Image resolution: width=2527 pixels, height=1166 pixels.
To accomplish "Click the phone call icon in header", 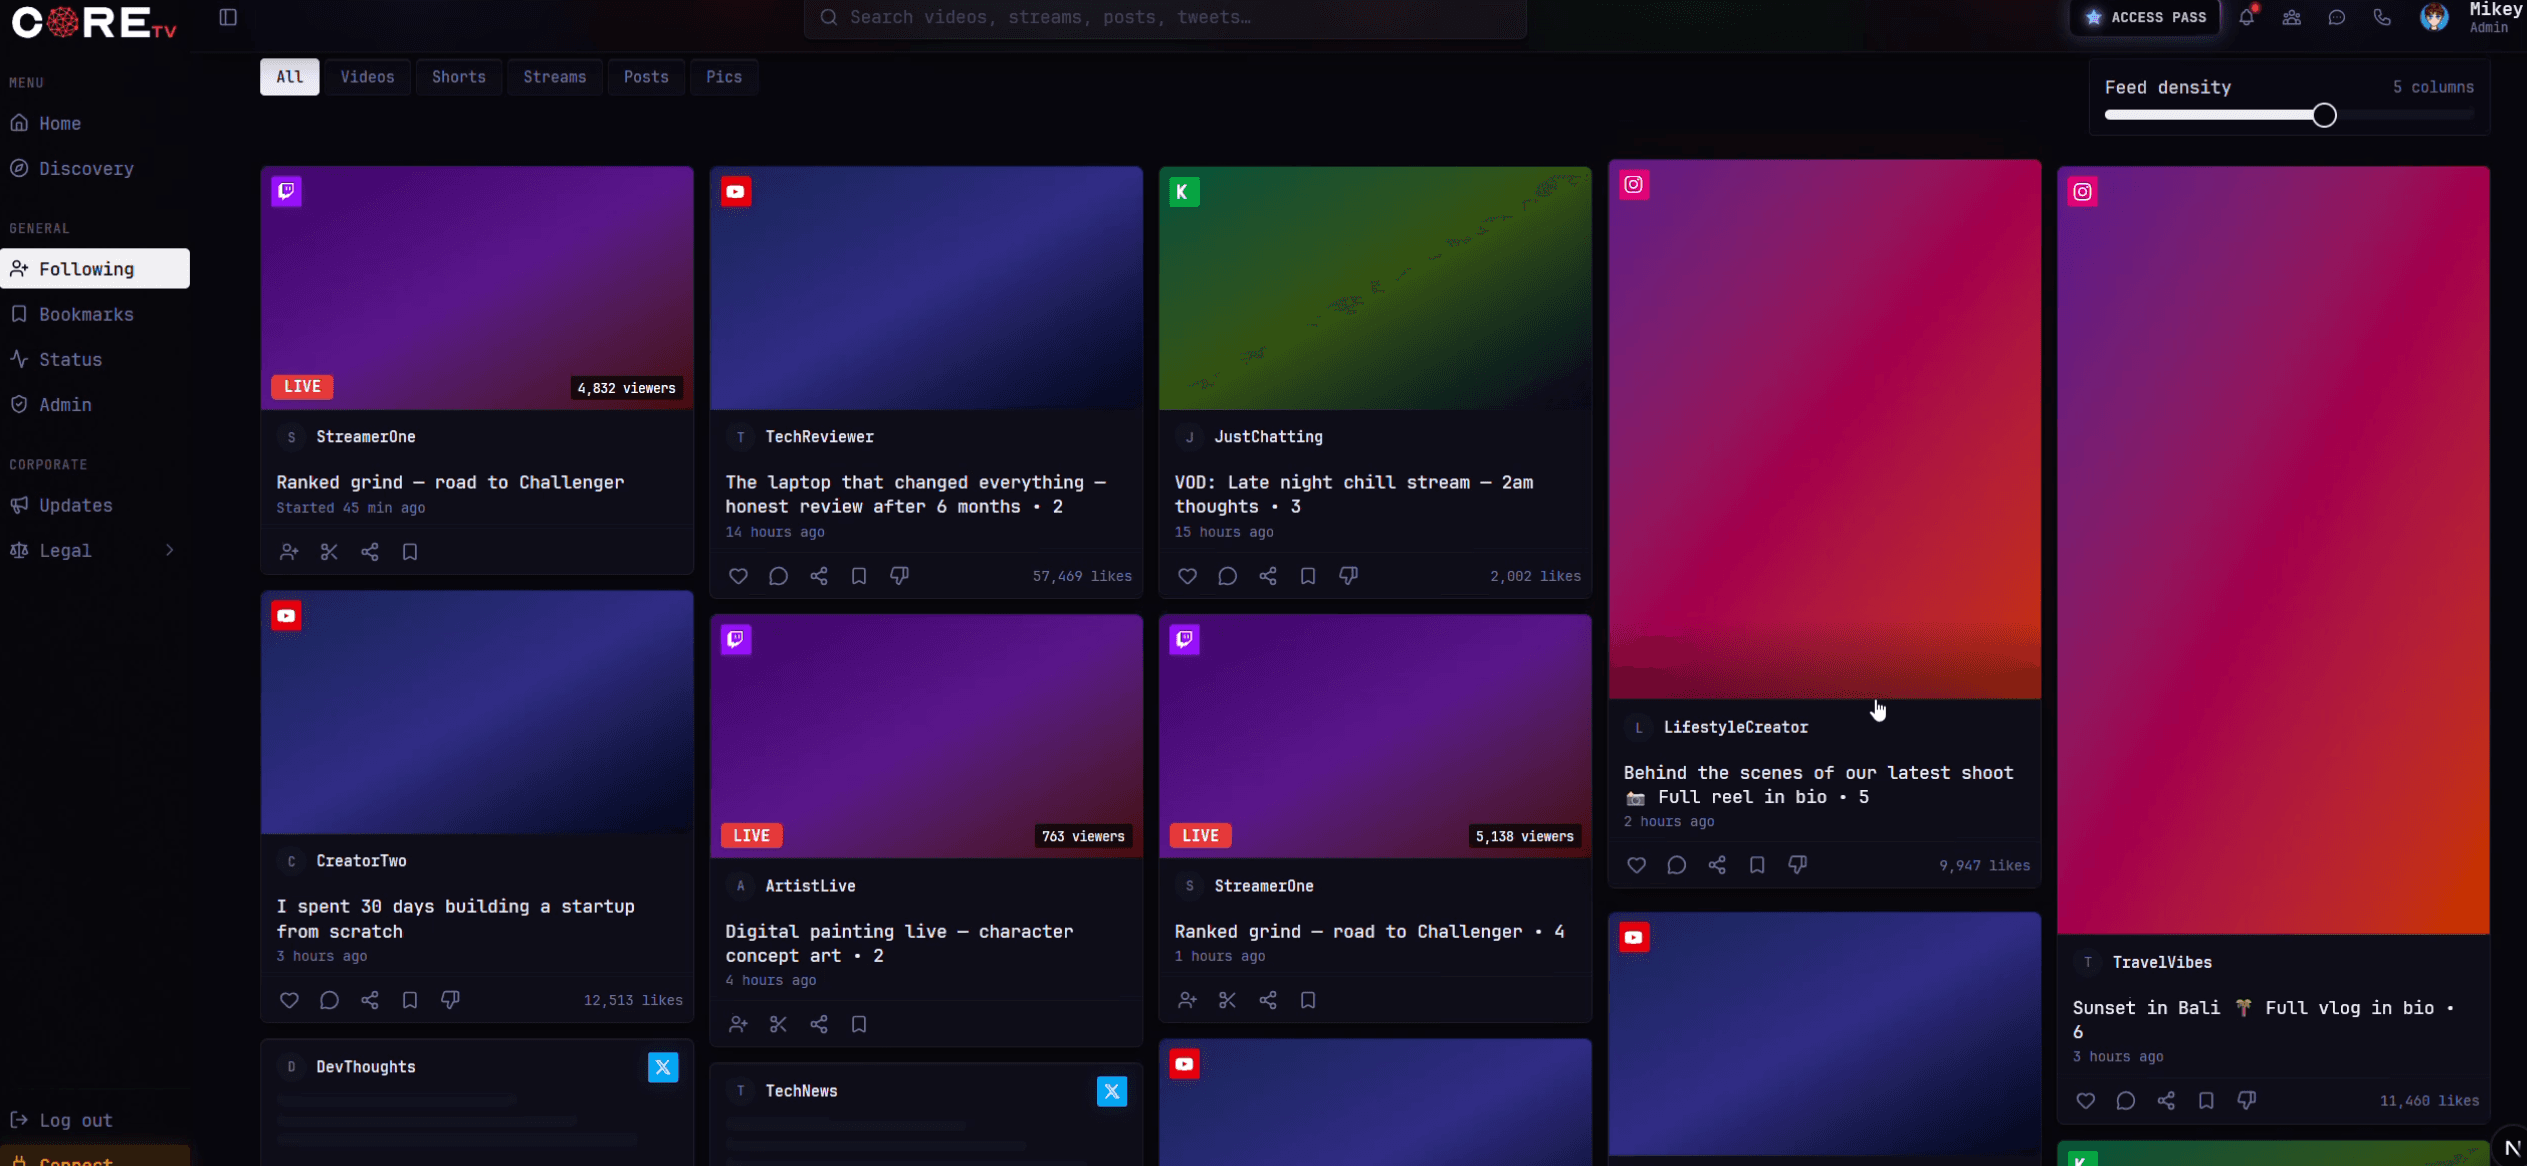I will 2382,17.
